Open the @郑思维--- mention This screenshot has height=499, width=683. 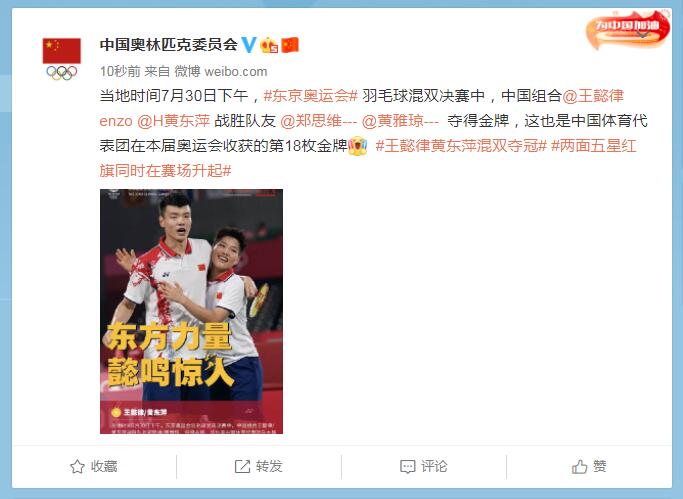pos(318,121)
